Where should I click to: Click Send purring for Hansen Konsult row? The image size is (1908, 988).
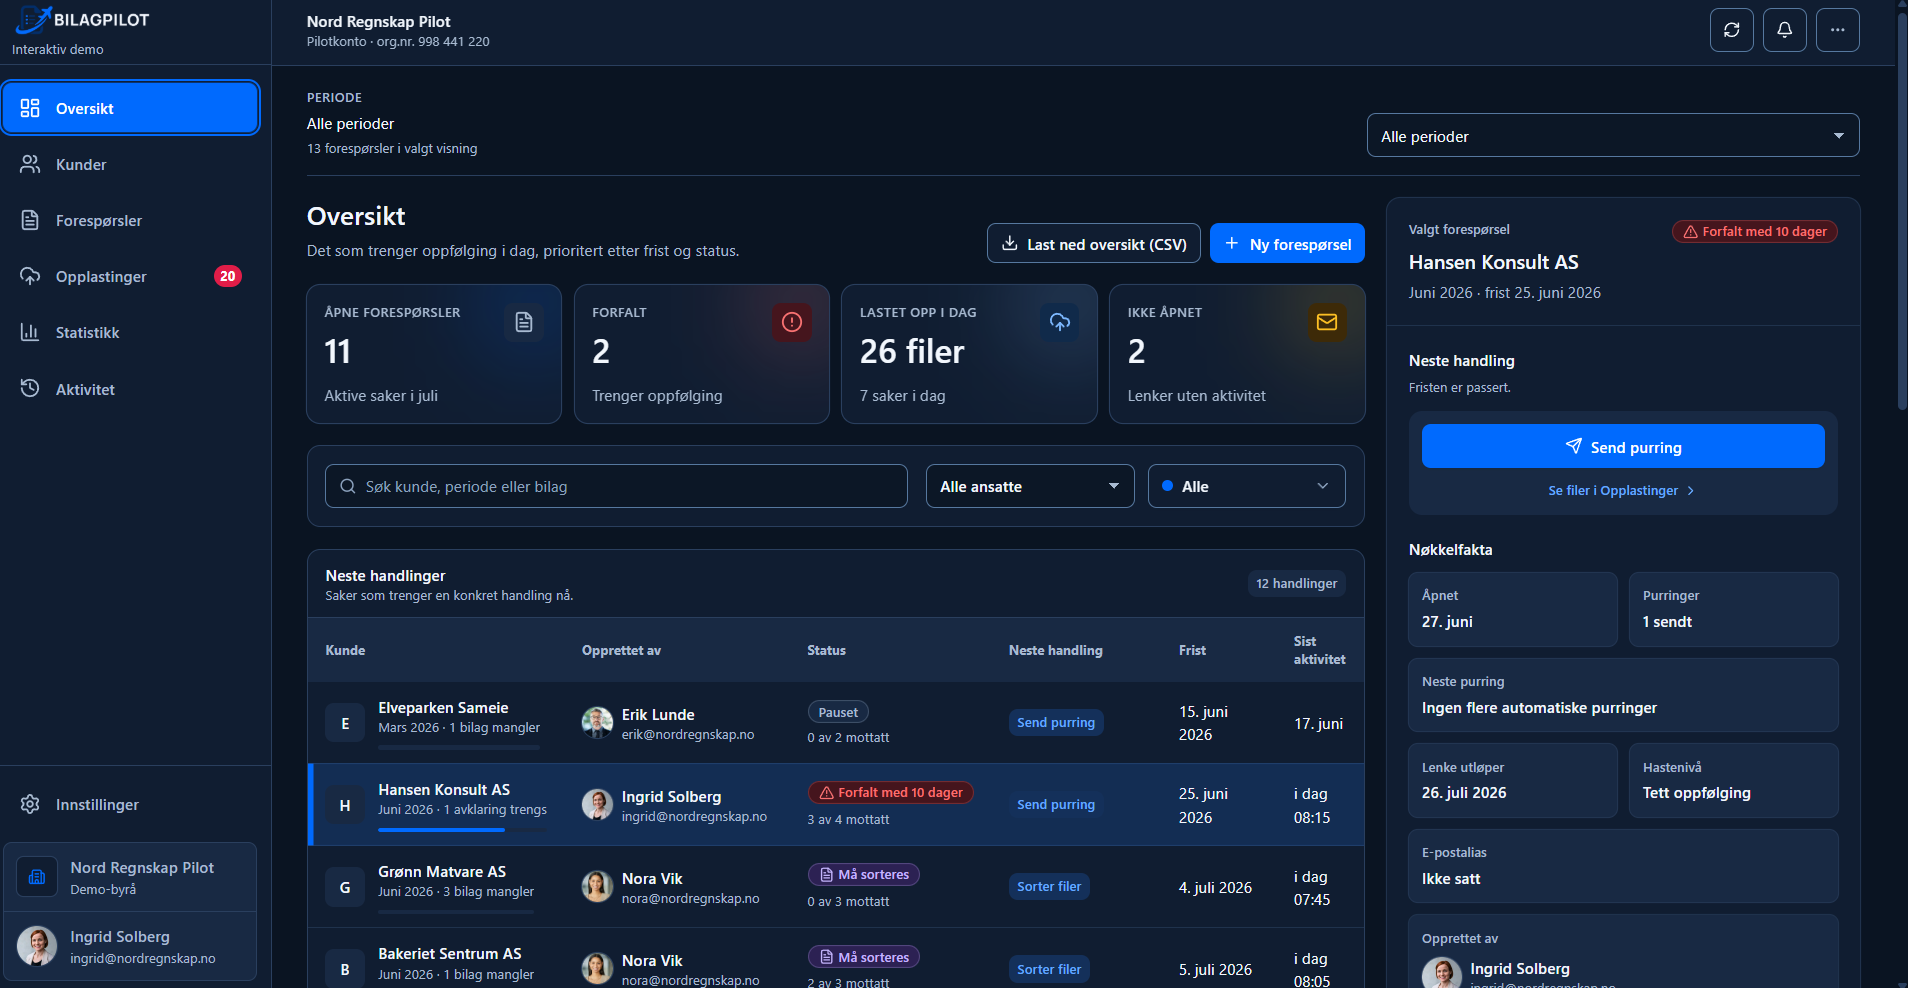tap(1056, 805)
